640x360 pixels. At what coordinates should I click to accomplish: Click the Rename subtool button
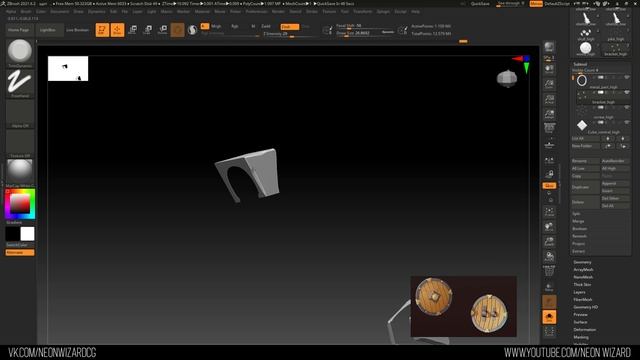(585, 161)
